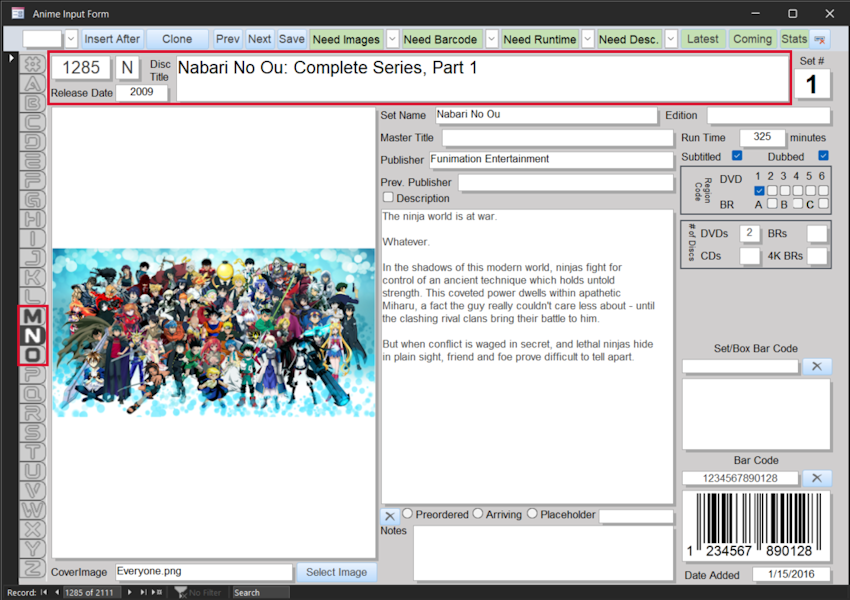The image size is (850, 600).
Task: Show Latest entries
Action: (703, 39)
